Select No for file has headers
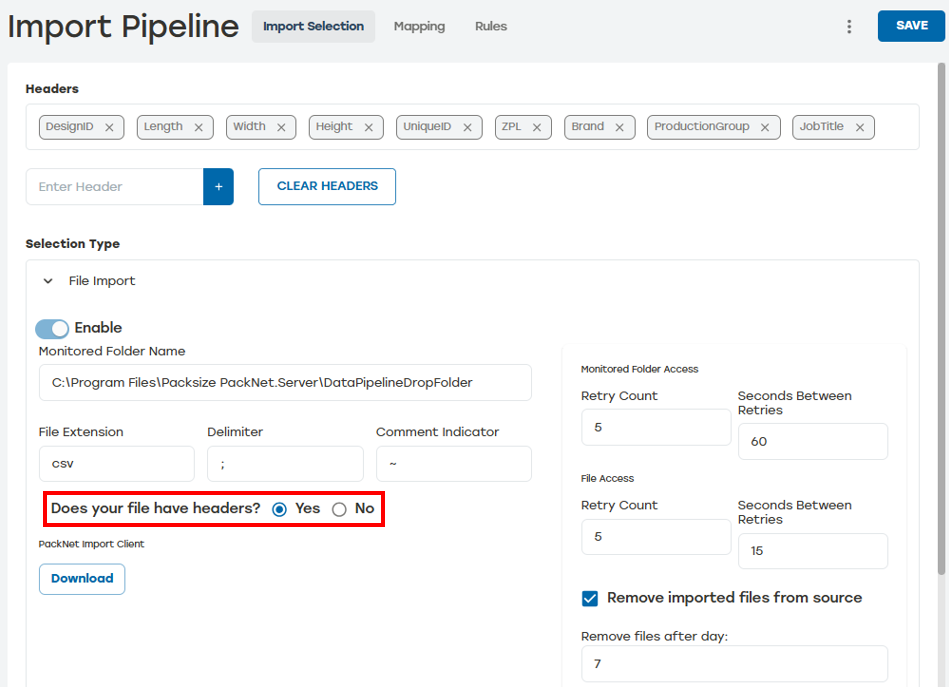This screenshot has height=687, width=949. point(339,510)
